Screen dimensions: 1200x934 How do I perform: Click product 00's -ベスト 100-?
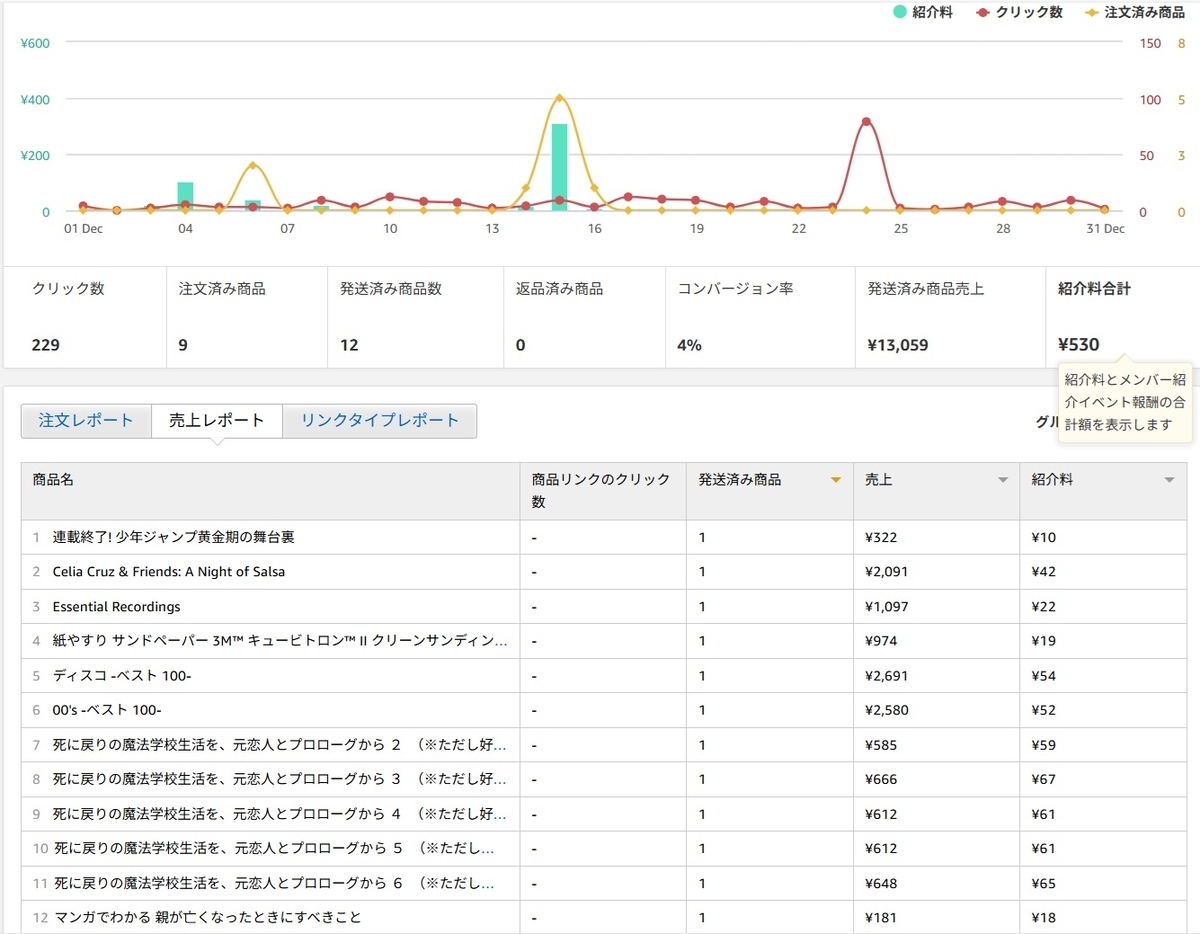107,710
